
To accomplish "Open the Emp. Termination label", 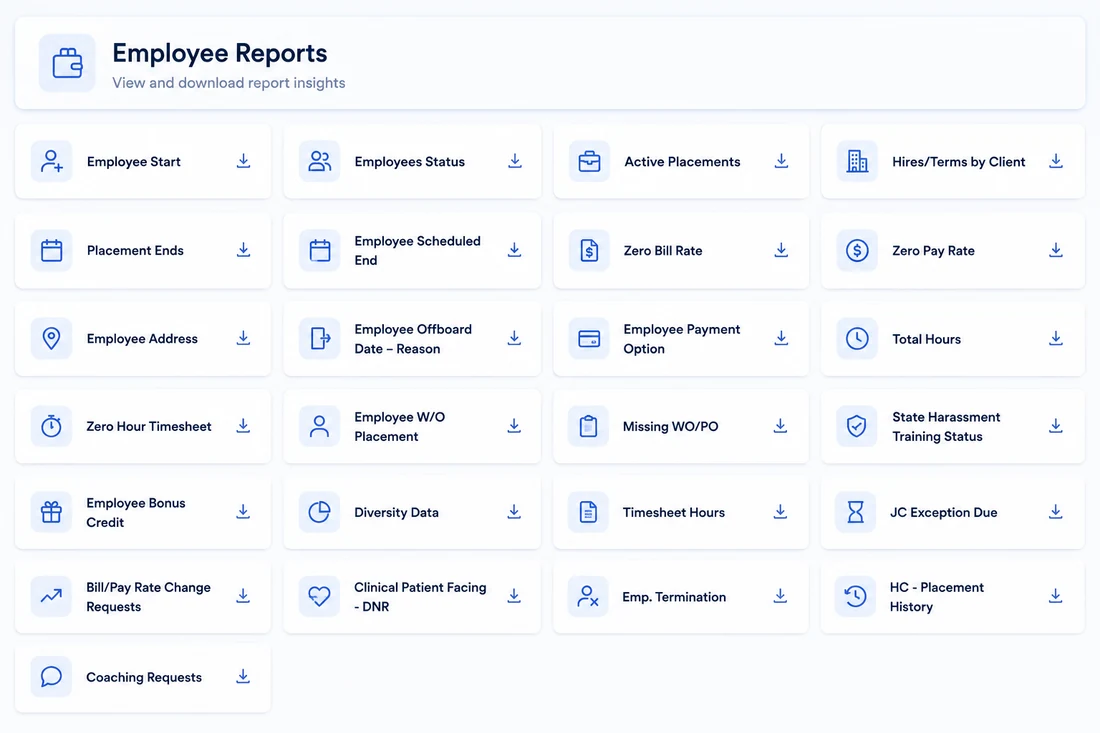I will click(674, 597).
